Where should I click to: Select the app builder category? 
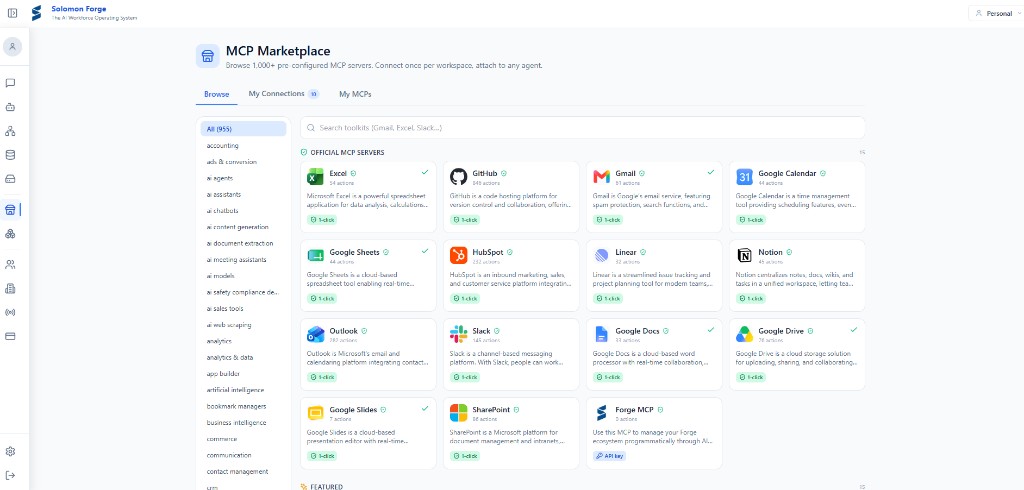click(243, 374)
